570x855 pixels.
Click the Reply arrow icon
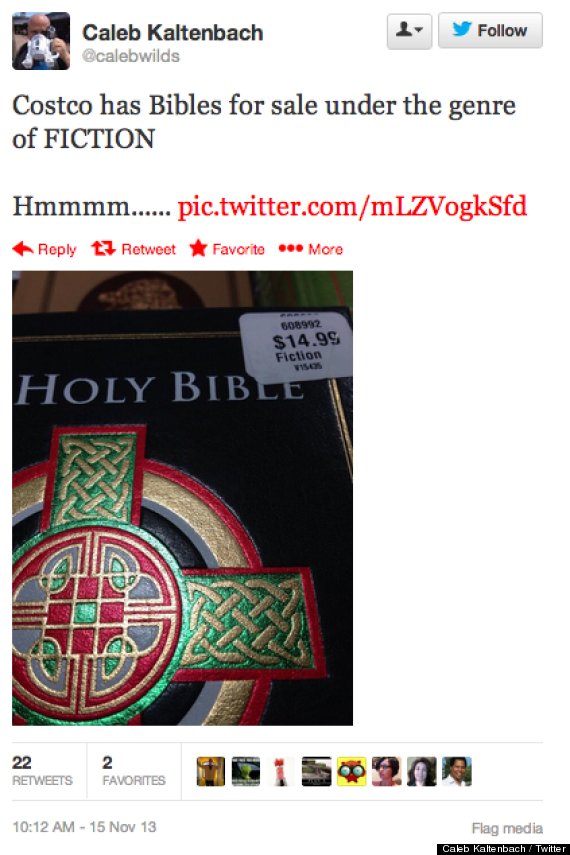pyautogui.click(x=23, y=249)
